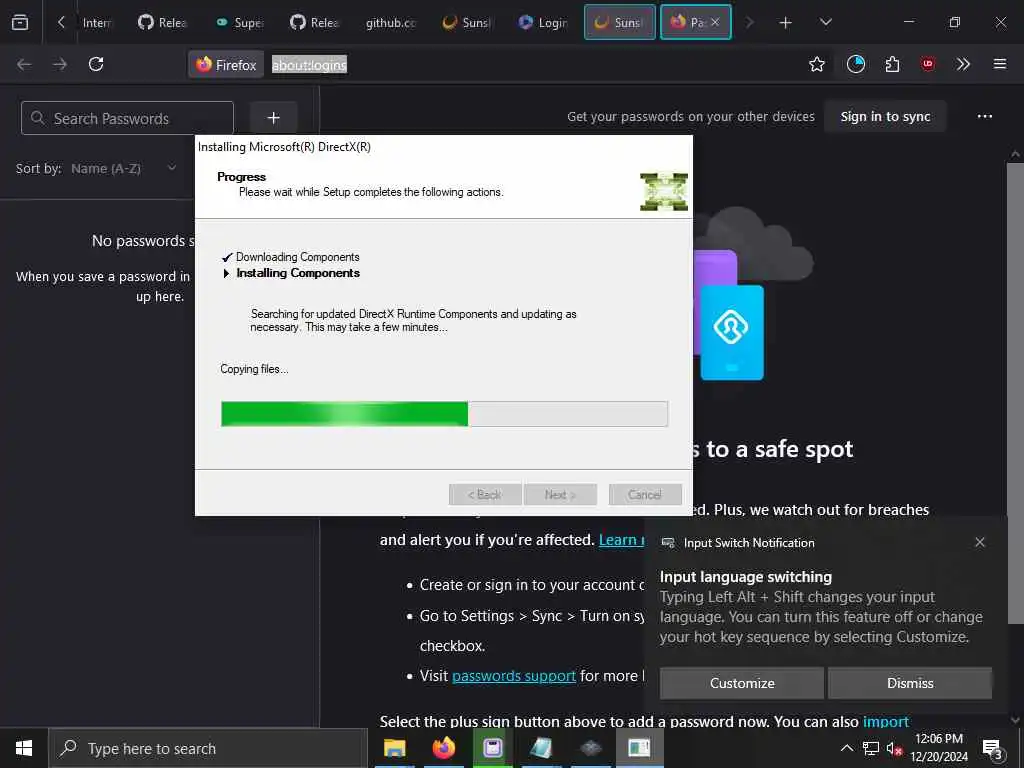Viewport: 1024px width, 768px height.
Task: Close the Input Switch Notification
Action: point(980,543)
